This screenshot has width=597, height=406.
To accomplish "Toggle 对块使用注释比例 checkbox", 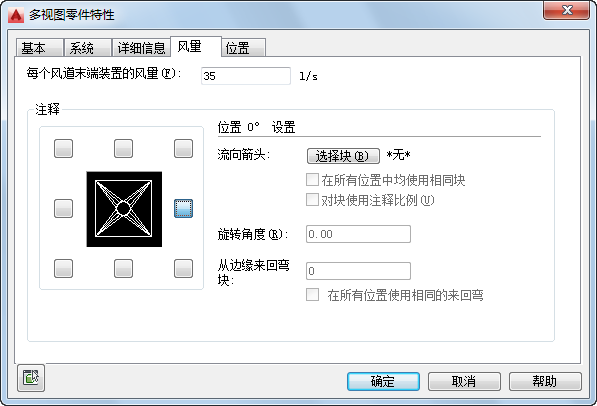I will point(313,200).
